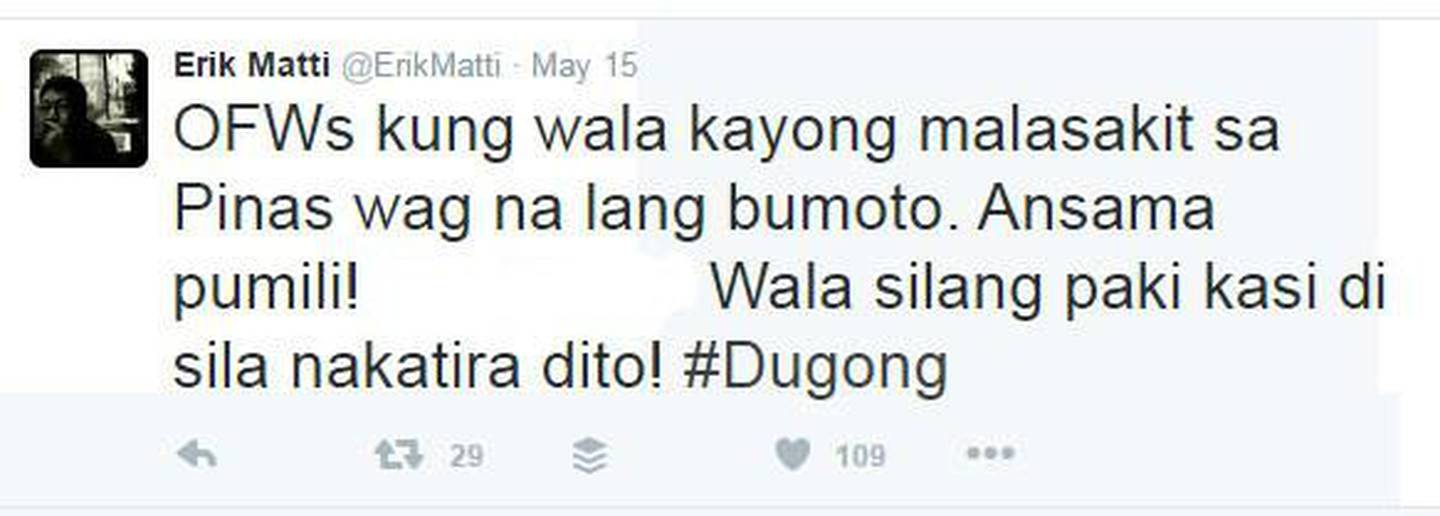Open the May 15 timestamp permalink

tap(584, 67)
